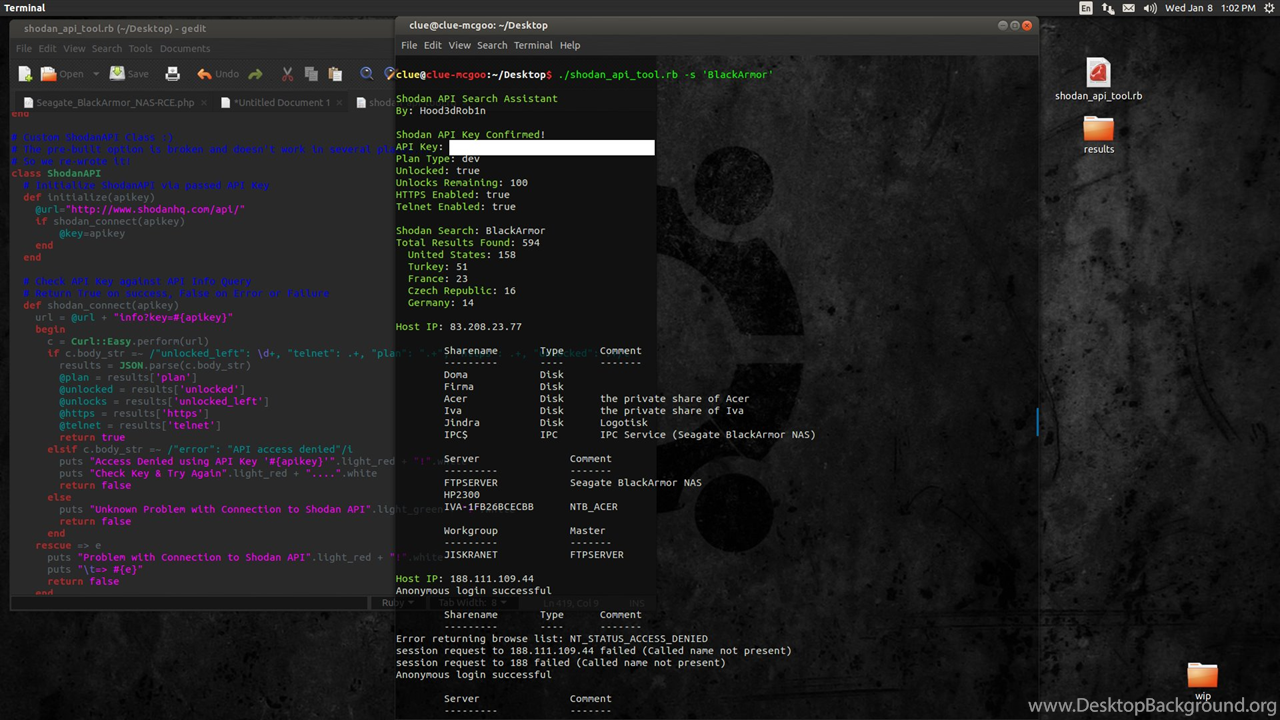
Task: Click the Print icon in gedit toolbar
Action: point(172,74)
